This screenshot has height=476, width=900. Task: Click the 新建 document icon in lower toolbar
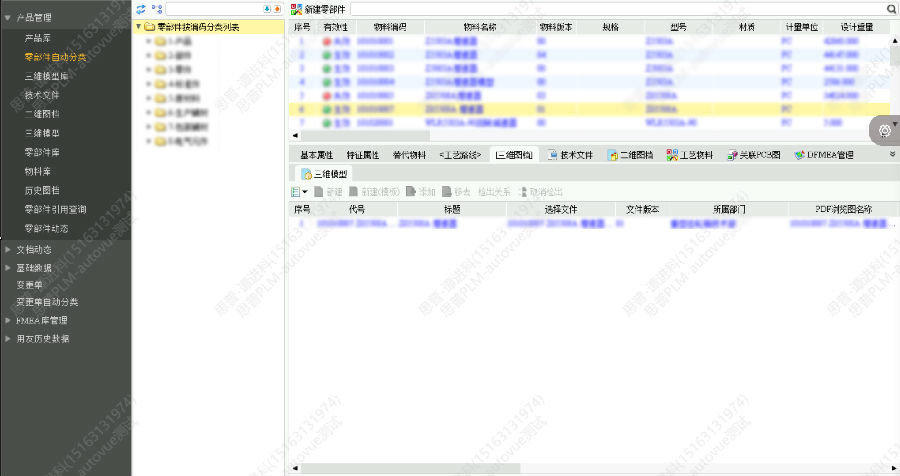pos(319,192)
